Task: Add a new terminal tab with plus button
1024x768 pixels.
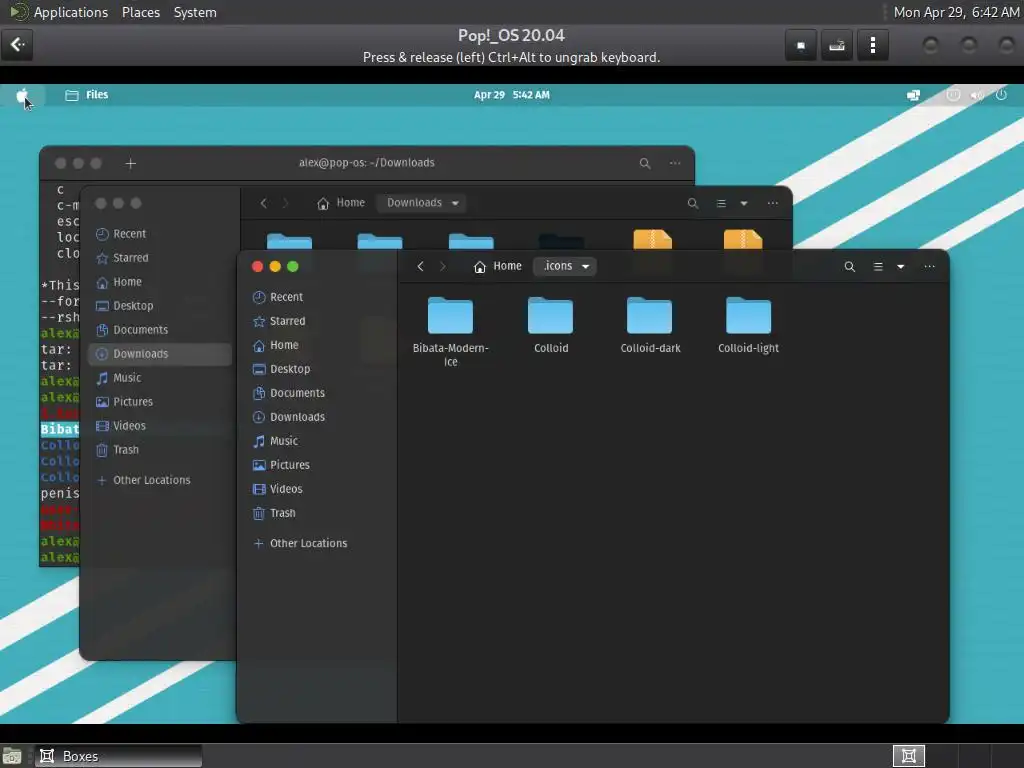Action: (x=131, y=163)
